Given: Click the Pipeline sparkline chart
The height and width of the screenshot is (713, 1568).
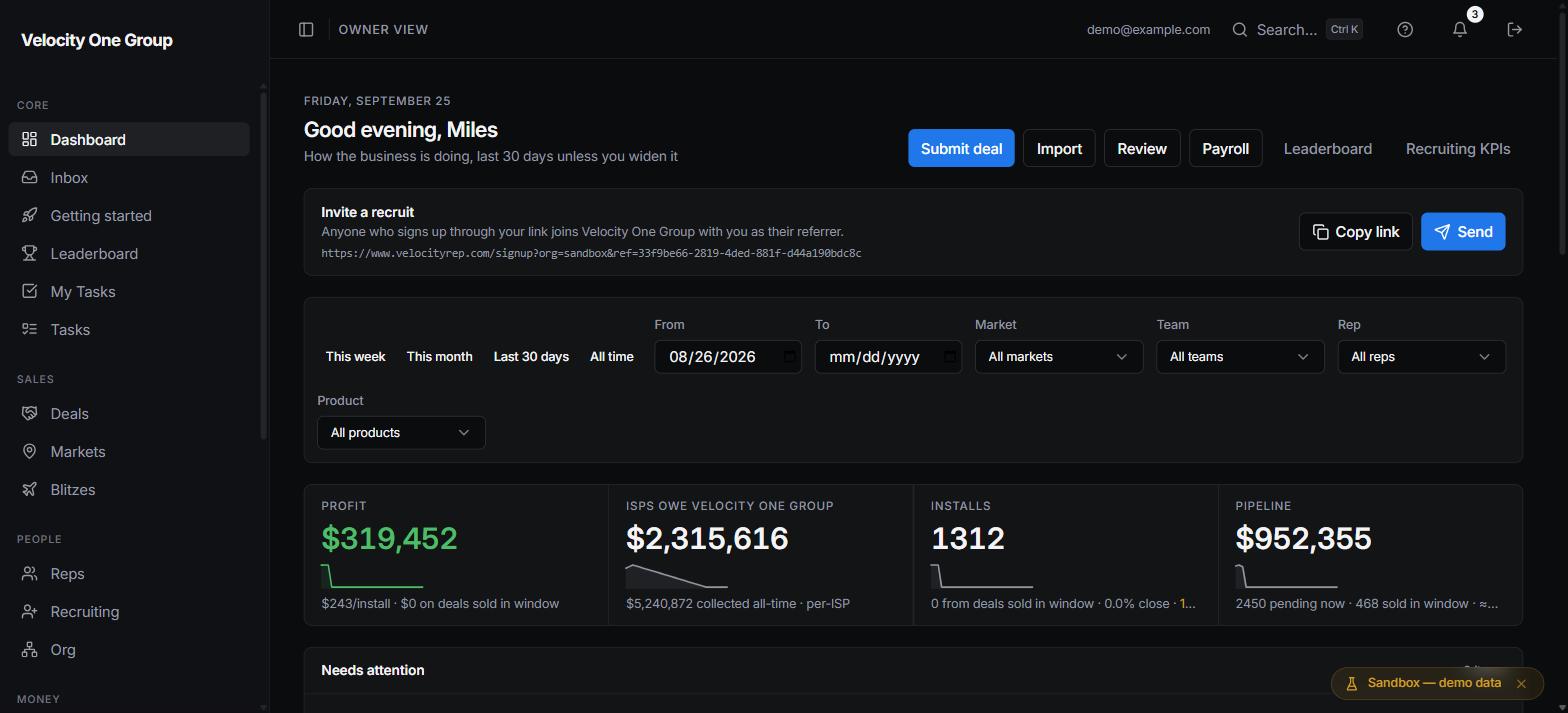Looking at the screenshot, I should point(1286,576).
